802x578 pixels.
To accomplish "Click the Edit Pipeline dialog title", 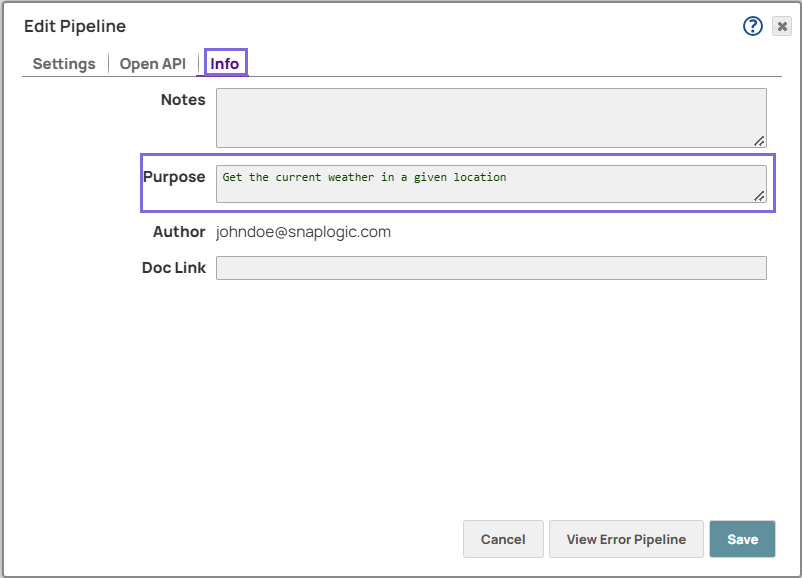I will pos(74,26).
